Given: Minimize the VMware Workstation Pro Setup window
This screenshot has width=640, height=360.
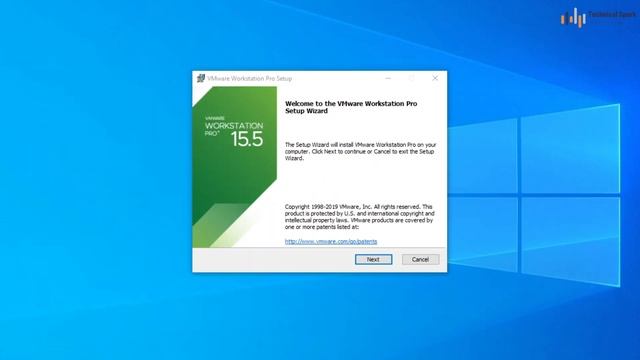Looking at the screenshot, I should (x=388, y=78).
